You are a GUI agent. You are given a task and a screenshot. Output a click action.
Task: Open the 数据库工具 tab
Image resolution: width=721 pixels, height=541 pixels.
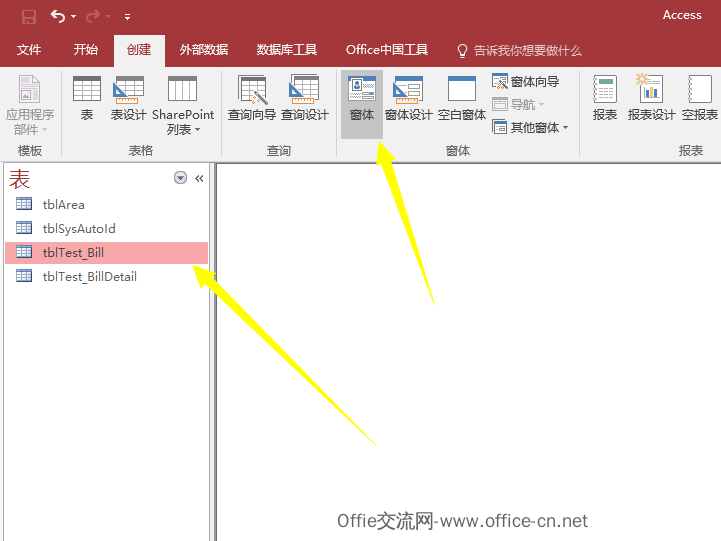point(286,50)
